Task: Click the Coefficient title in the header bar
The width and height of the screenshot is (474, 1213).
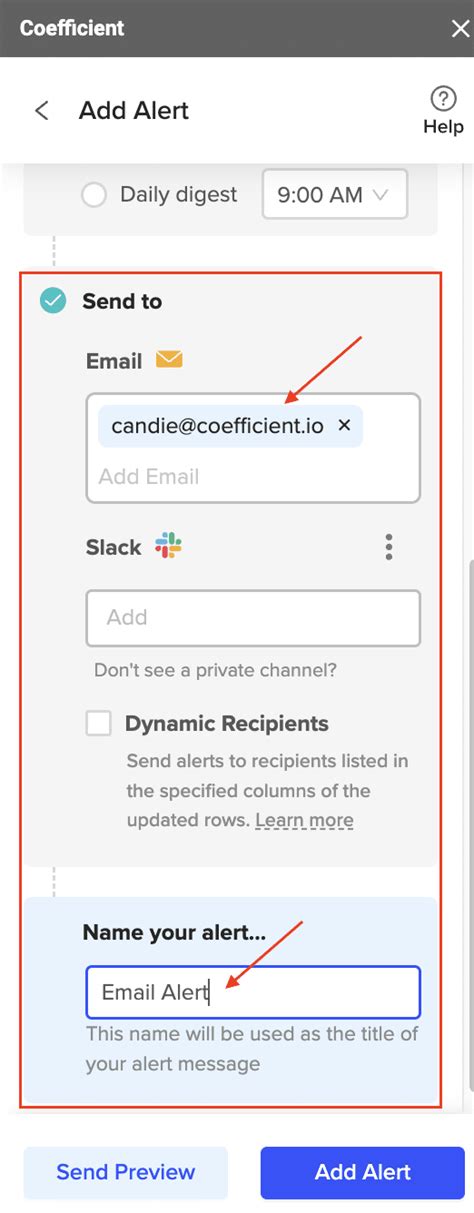Action: pyautogui.click(x=72, y=28)
